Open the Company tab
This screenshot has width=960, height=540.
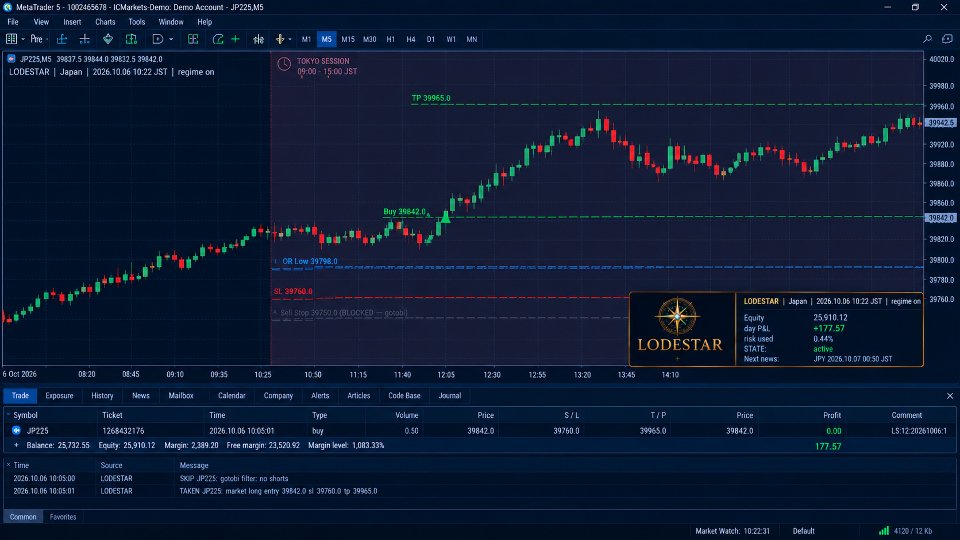[x=278, y=396]
